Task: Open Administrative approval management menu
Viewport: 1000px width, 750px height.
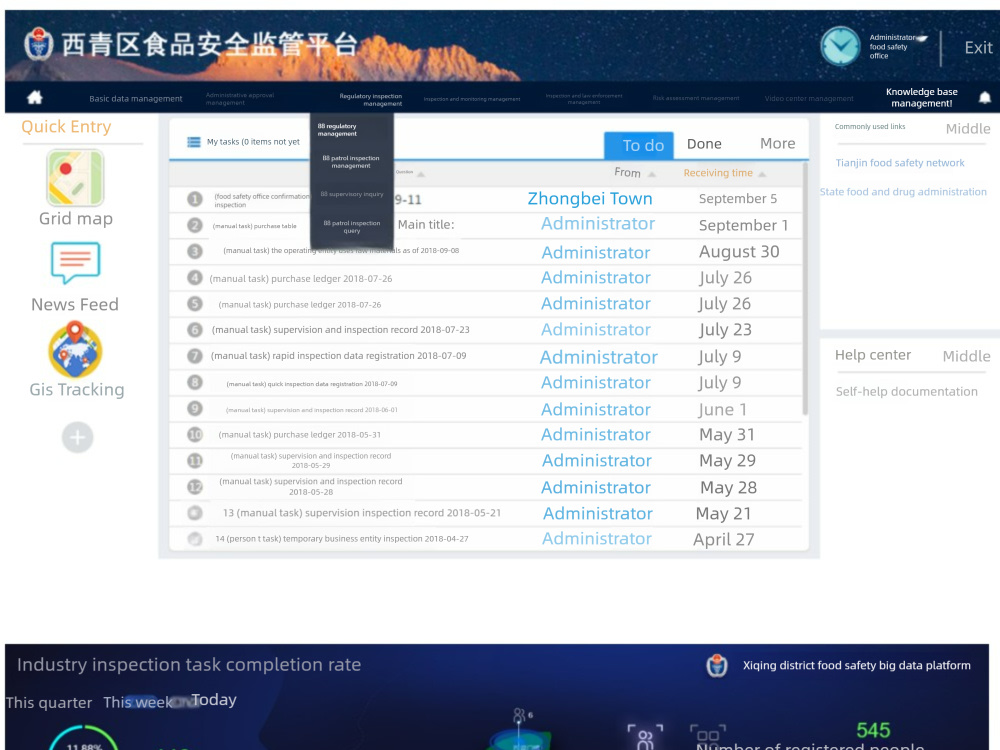Action: click(x=240, y=99)
